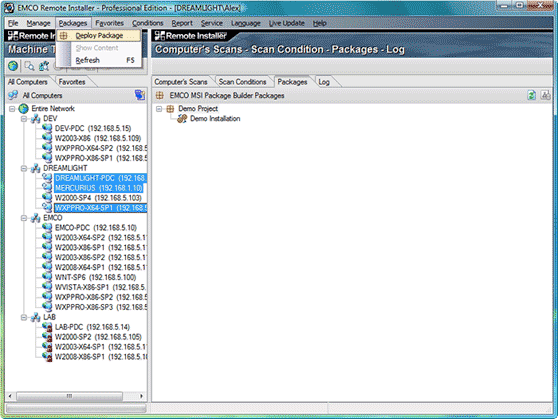
Task: Select EMCO-PDC (192.168.5.10) in the tree
Action: coord(96,227)
